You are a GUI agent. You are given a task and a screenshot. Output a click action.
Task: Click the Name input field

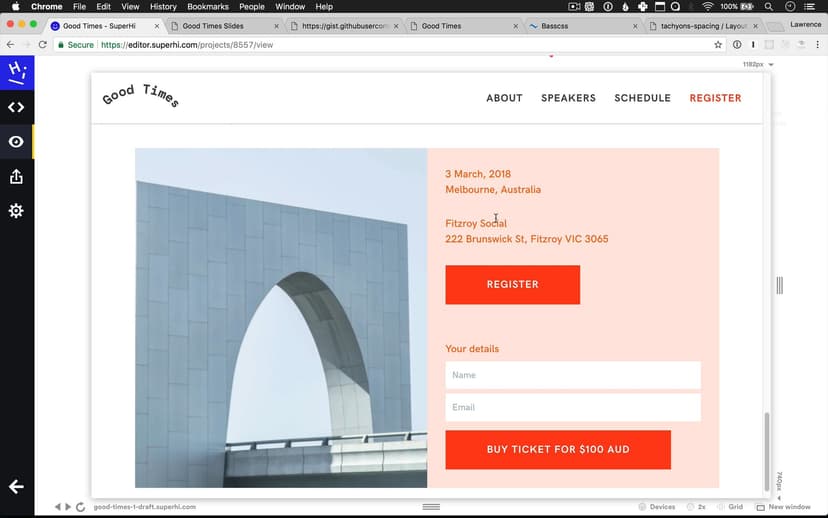pyautogui.click(x=572, y=375)
